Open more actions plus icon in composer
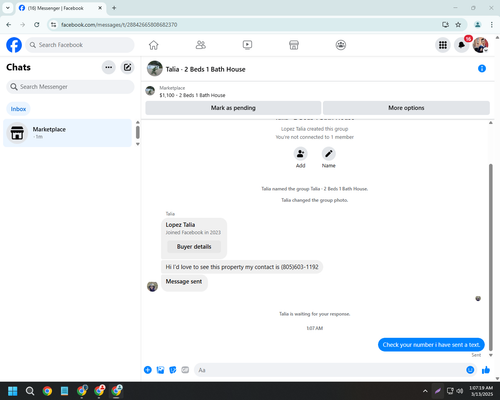The width and height of the screenshot is (500, 400). click(148, 370)
